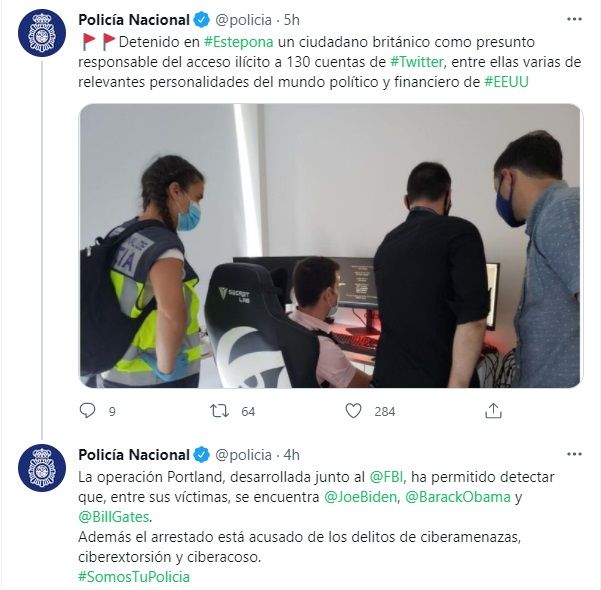Like the tweet with 284 likes
Image resolution: width=601 pixels, height=590 pixels.
pyautogui.click(x=353, y=411)
